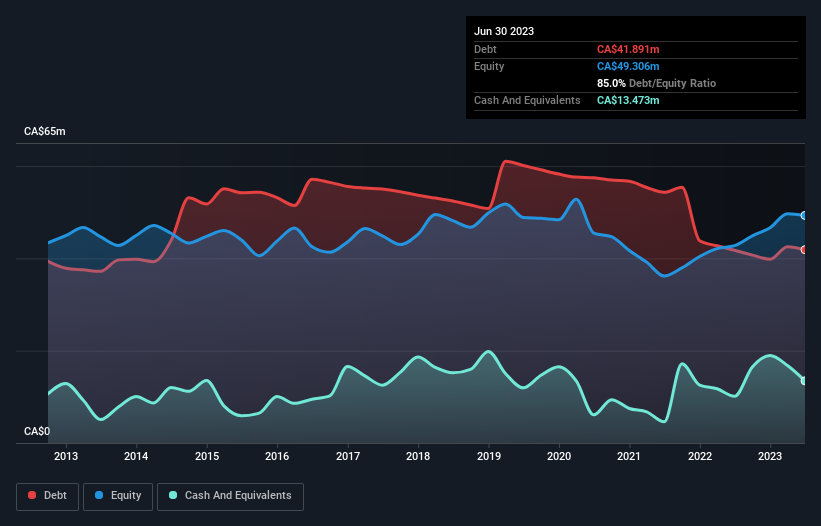Image resolution: width=821 pixels, height=526 pixels.
Task: Click the Jun 30 2023 tooltip date
Action: 504,31
